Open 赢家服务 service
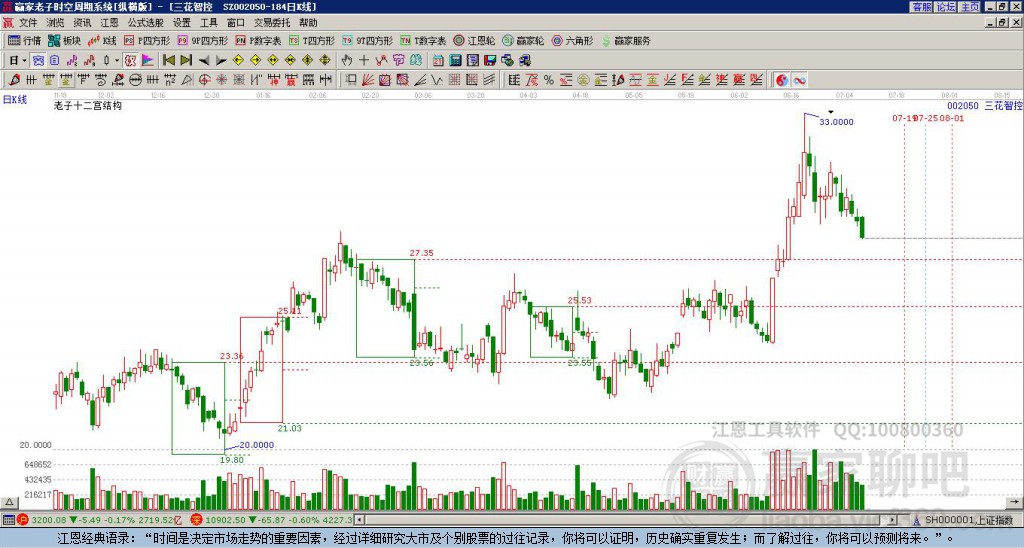Viewport: 1024px width, 548px height. coord(626,40)
